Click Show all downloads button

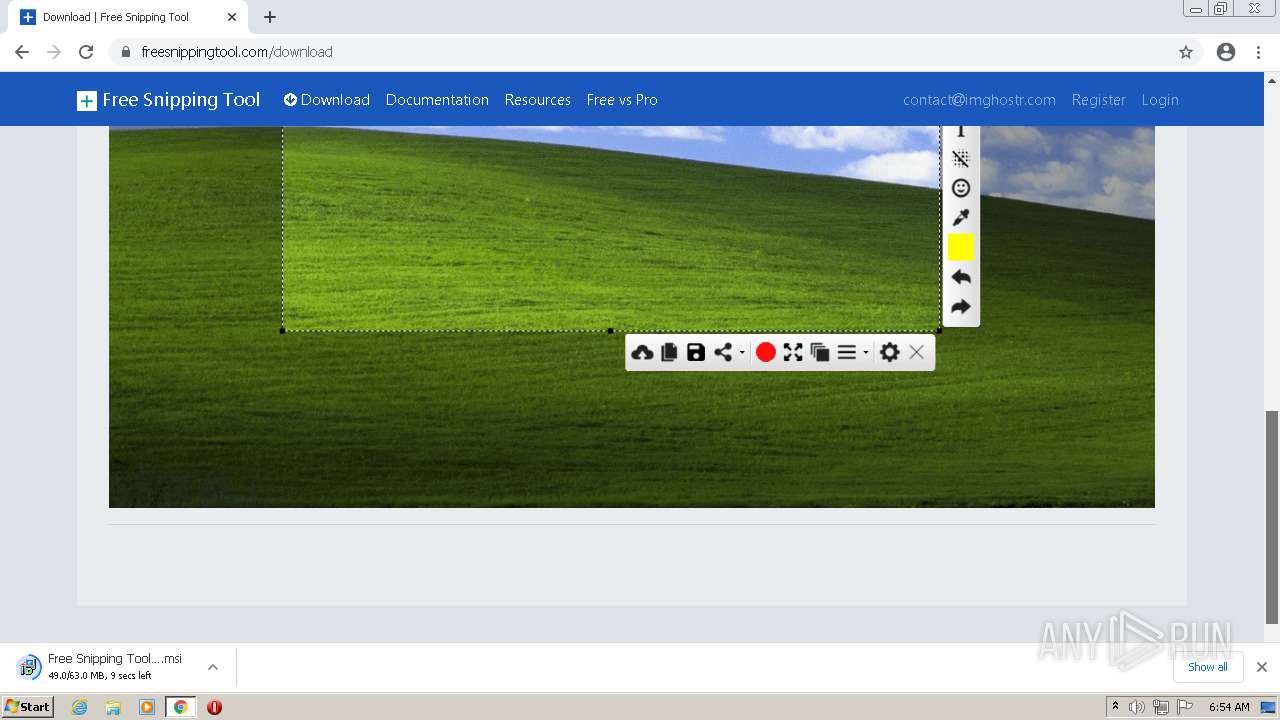pyautogui.click(x=1207, y=667)
